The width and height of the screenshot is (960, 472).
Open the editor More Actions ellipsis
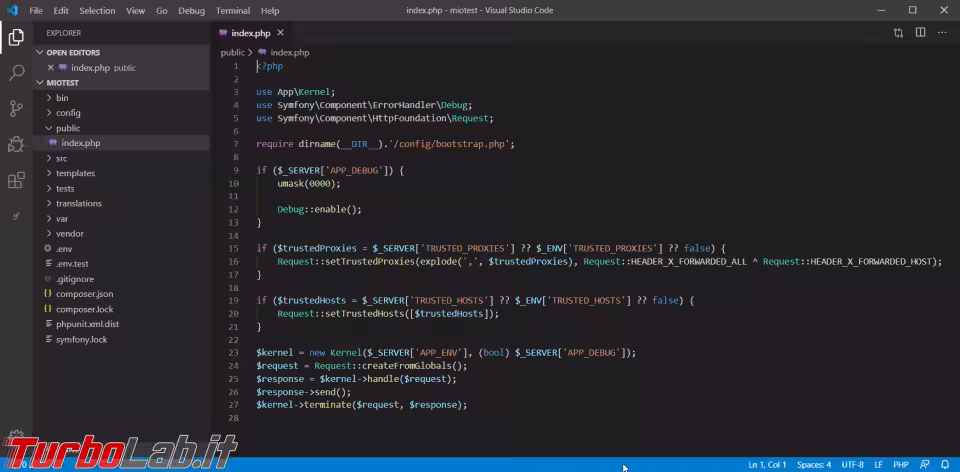944,33
